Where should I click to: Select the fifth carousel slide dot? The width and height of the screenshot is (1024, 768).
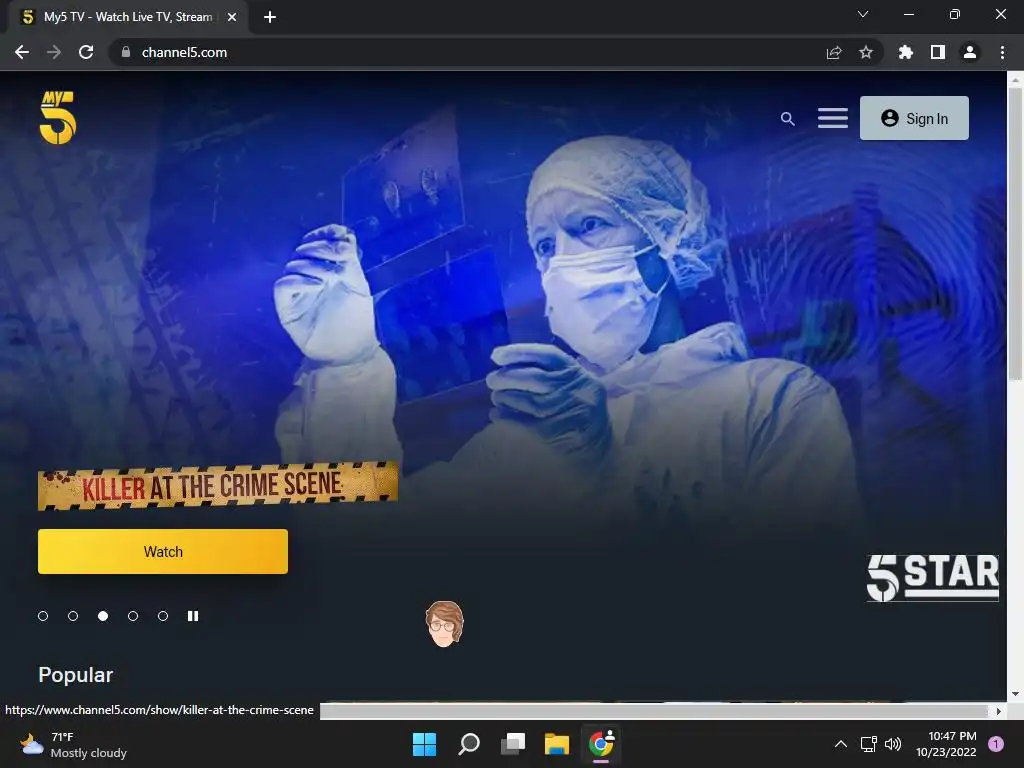(x=163, y=616)
